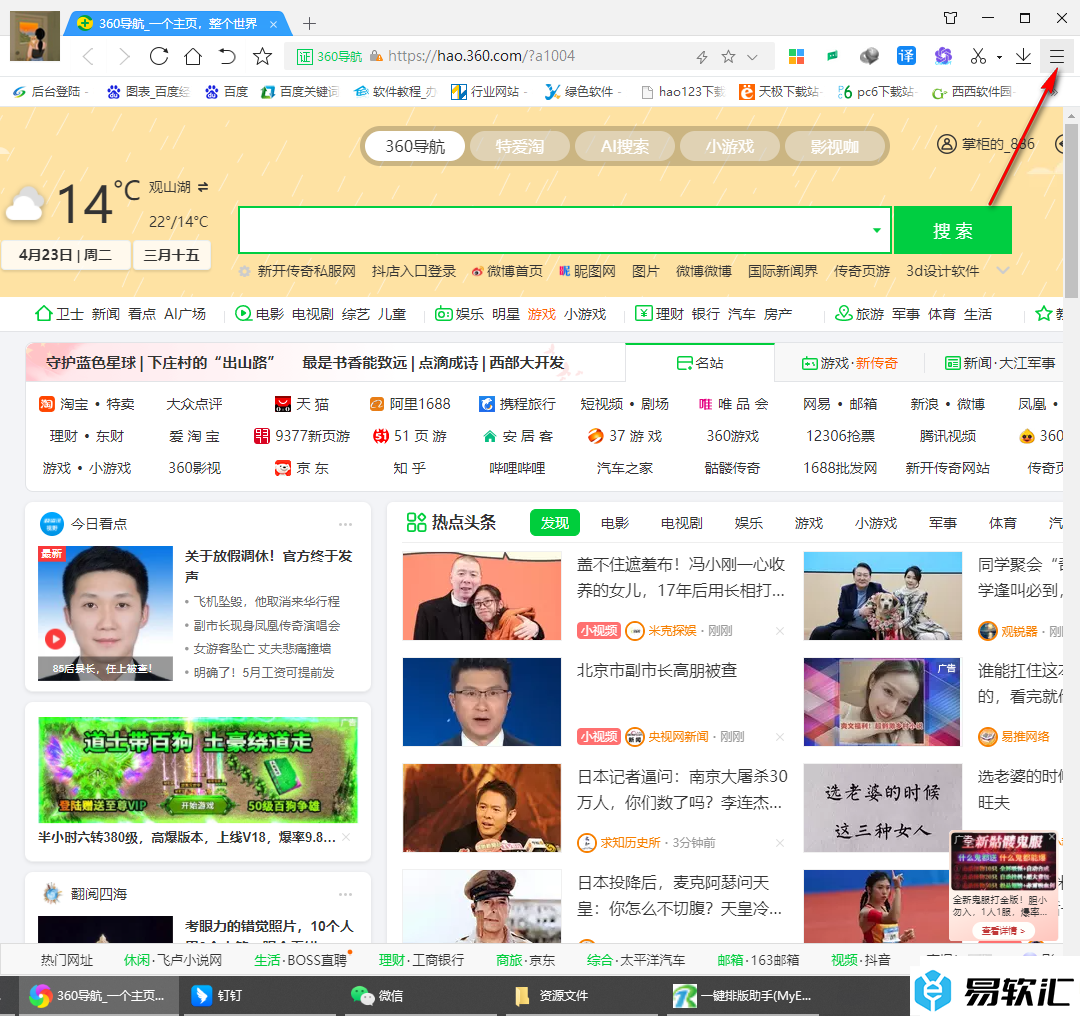Close the 360导航 tab

[x=273, y=24]
